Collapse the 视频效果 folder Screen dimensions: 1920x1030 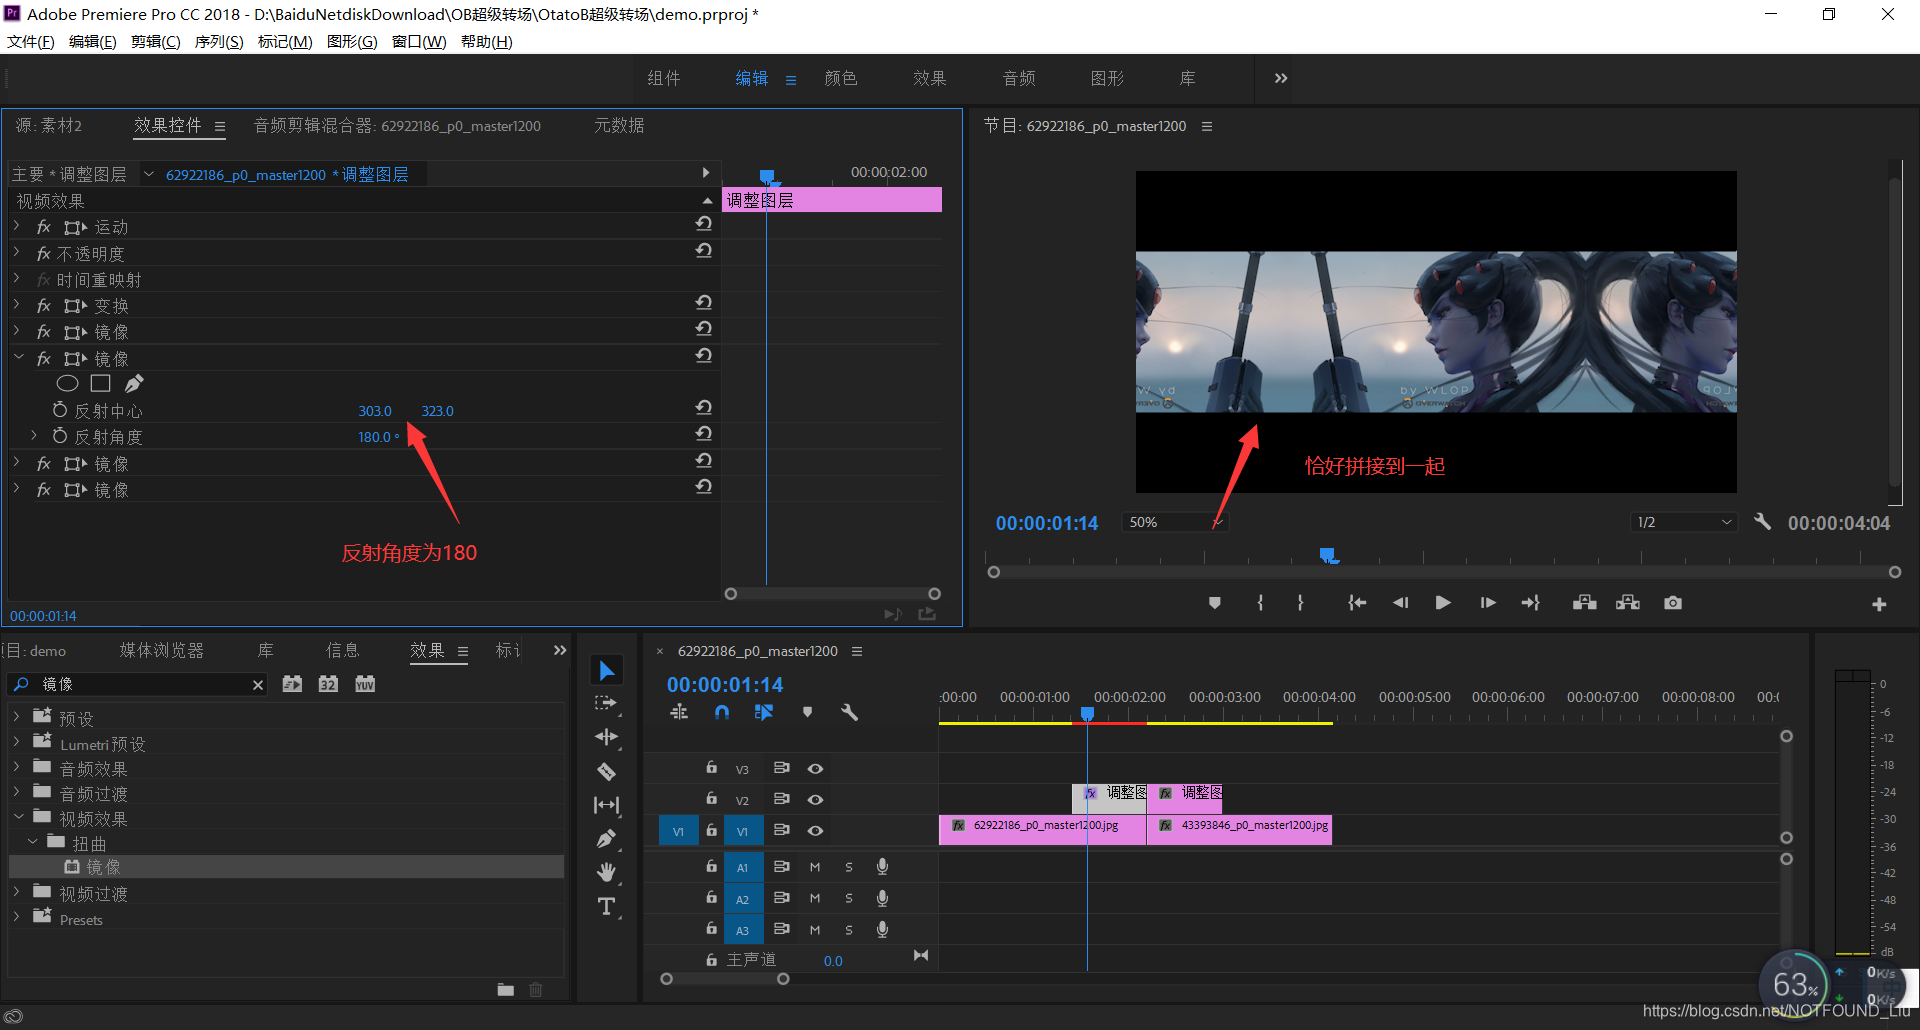click(18, 817)
